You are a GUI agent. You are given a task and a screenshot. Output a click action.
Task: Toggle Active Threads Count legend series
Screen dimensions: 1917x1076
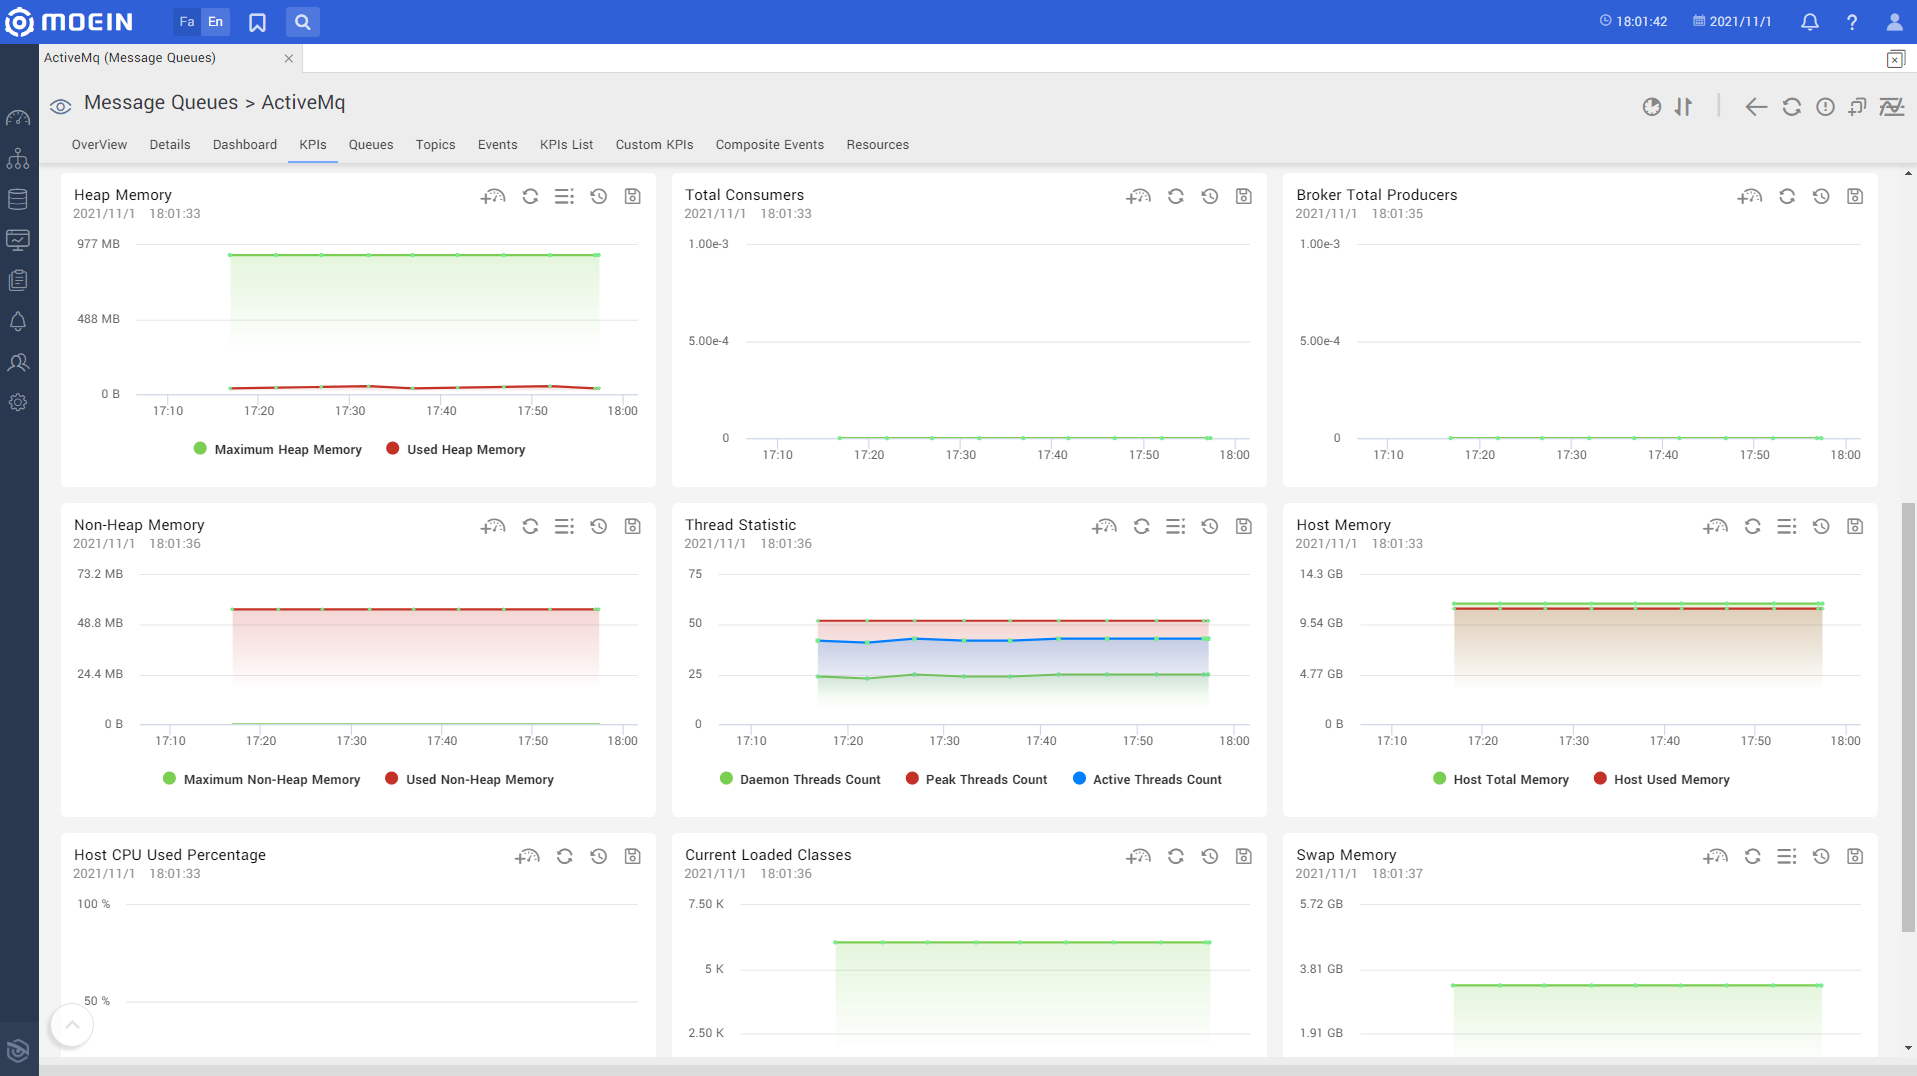[1147, 779]
